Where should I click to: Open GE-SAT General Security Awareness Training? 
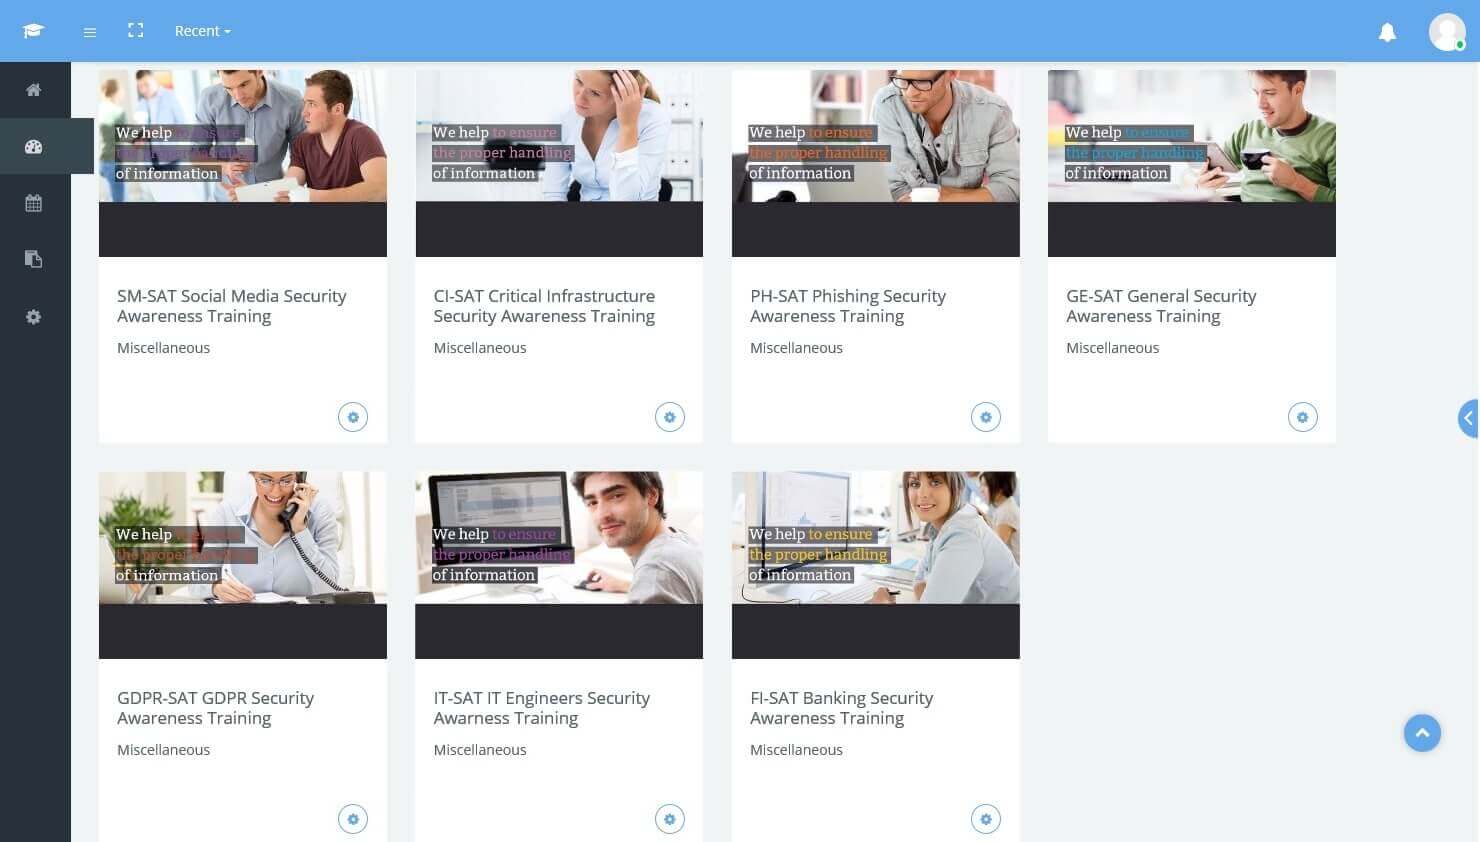pos(1161,306)
